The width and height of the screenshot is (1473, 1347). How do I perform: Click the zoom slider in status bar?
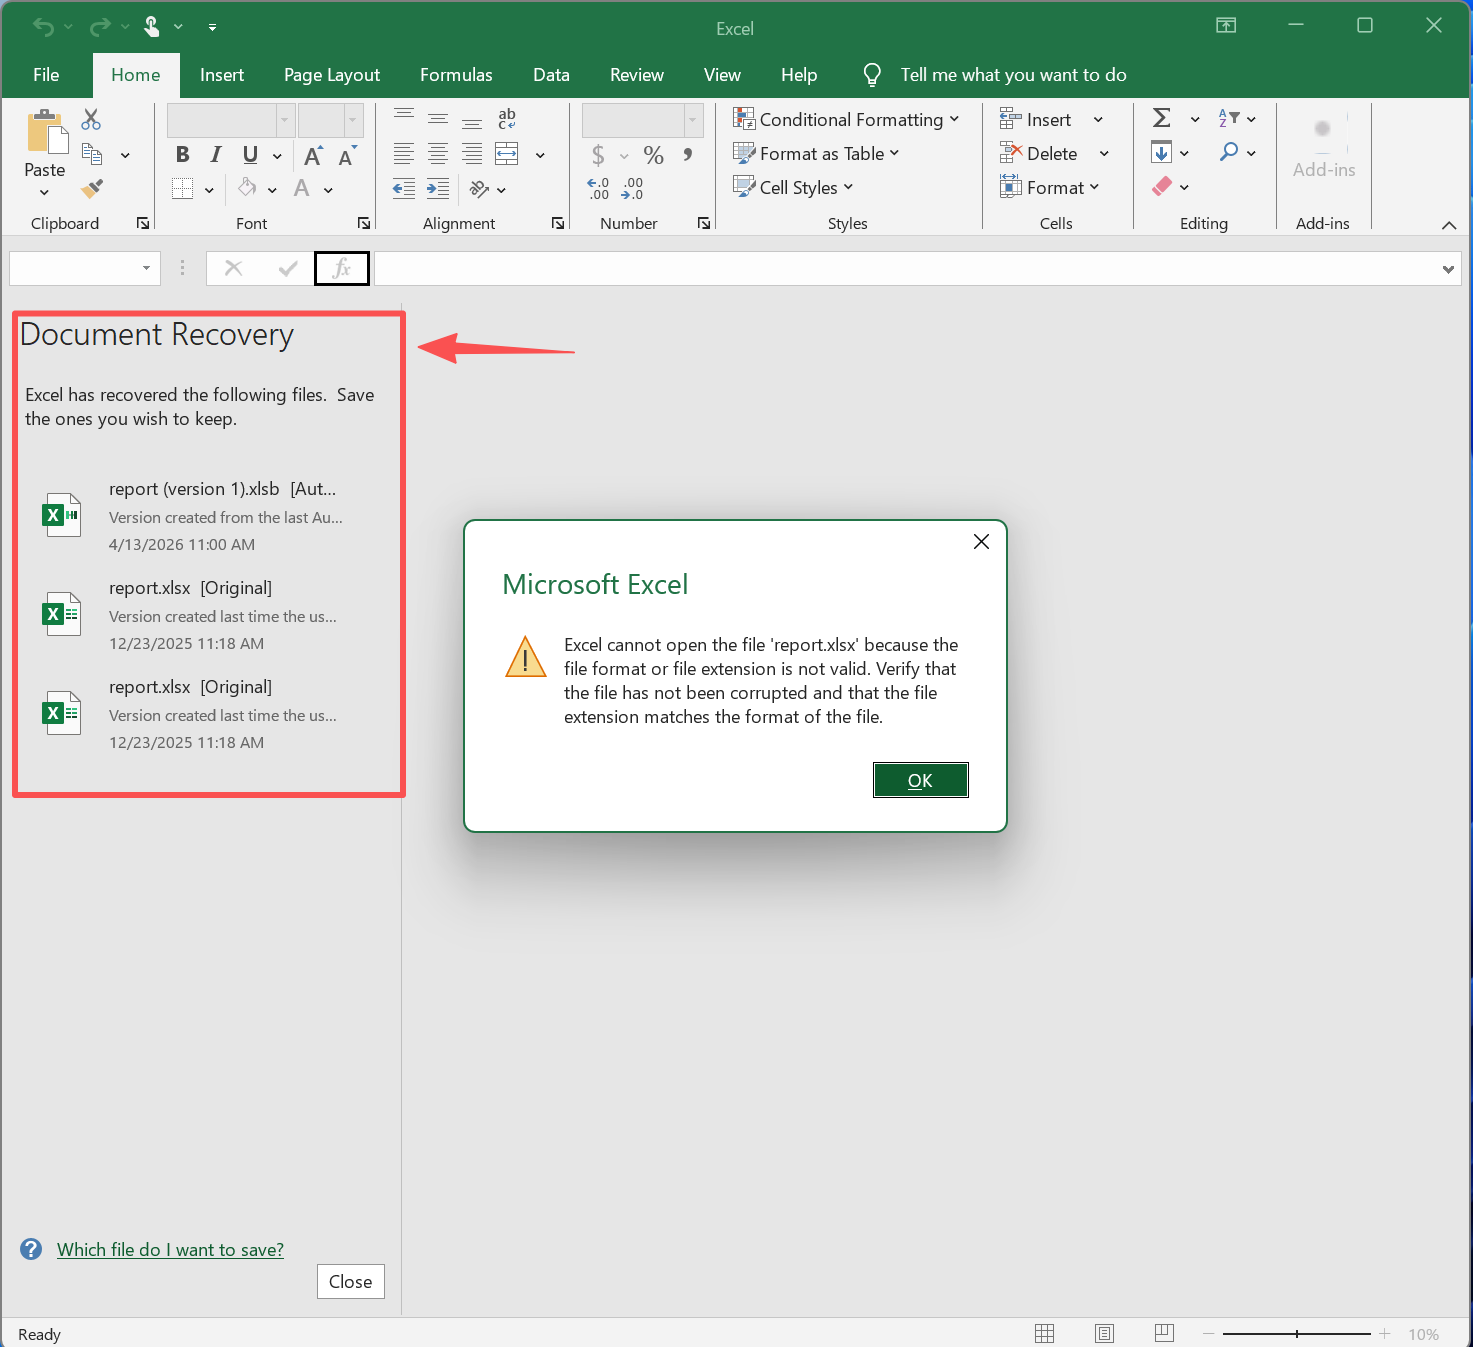pos(1297,1334)
